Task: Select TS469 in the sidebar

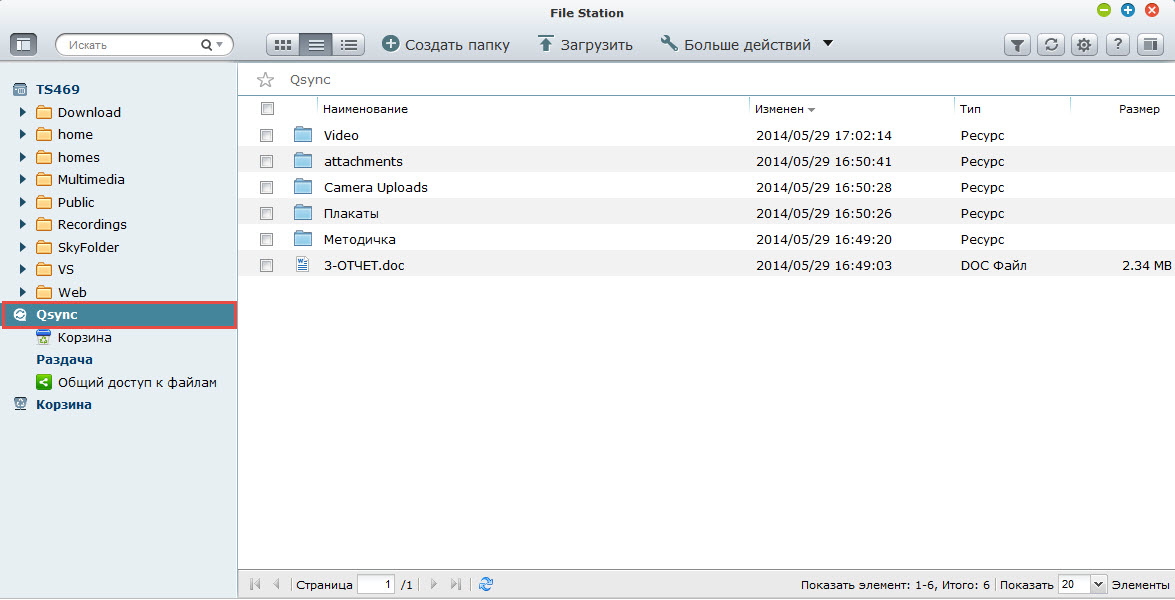Action: coord(58,89)
